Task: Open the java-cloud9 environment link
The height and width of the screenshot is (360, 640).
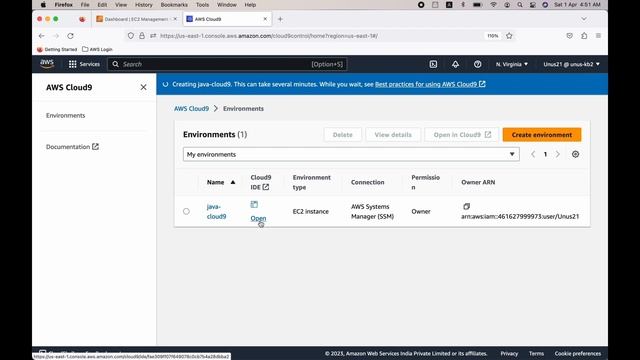Action: click(216, 211)
